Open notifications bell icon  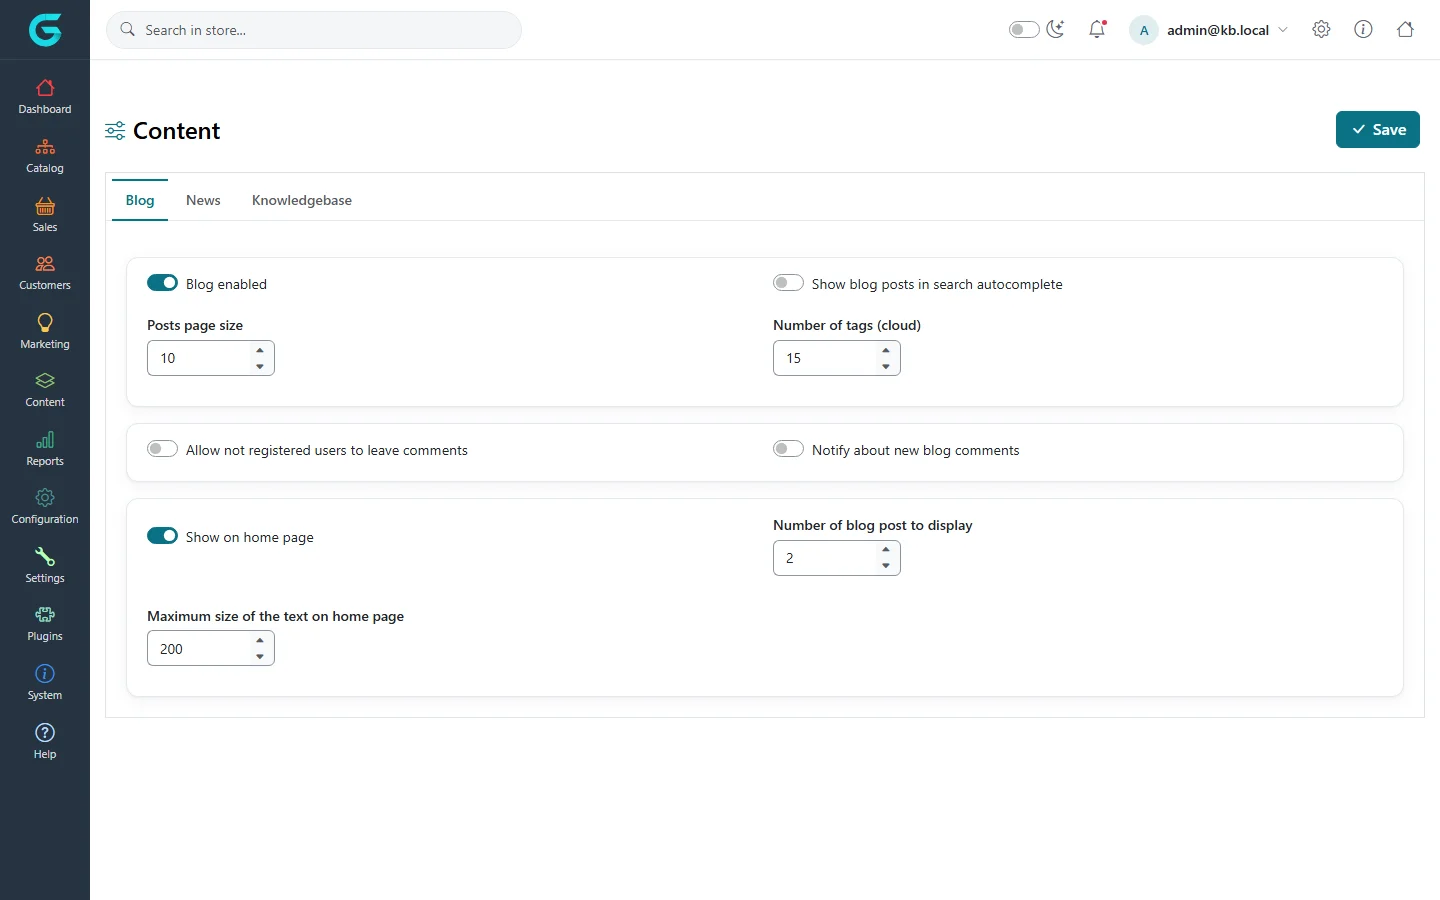[1097, 29]
